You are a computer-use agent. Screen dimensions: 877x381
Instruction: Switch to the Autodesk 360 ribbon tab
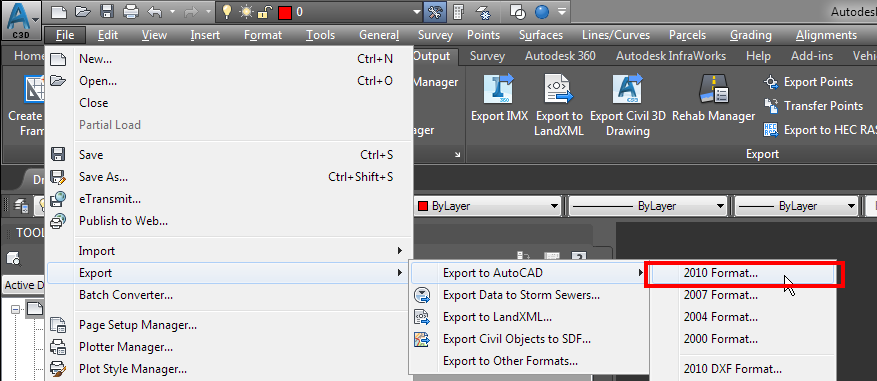click(x=560, y=56)
